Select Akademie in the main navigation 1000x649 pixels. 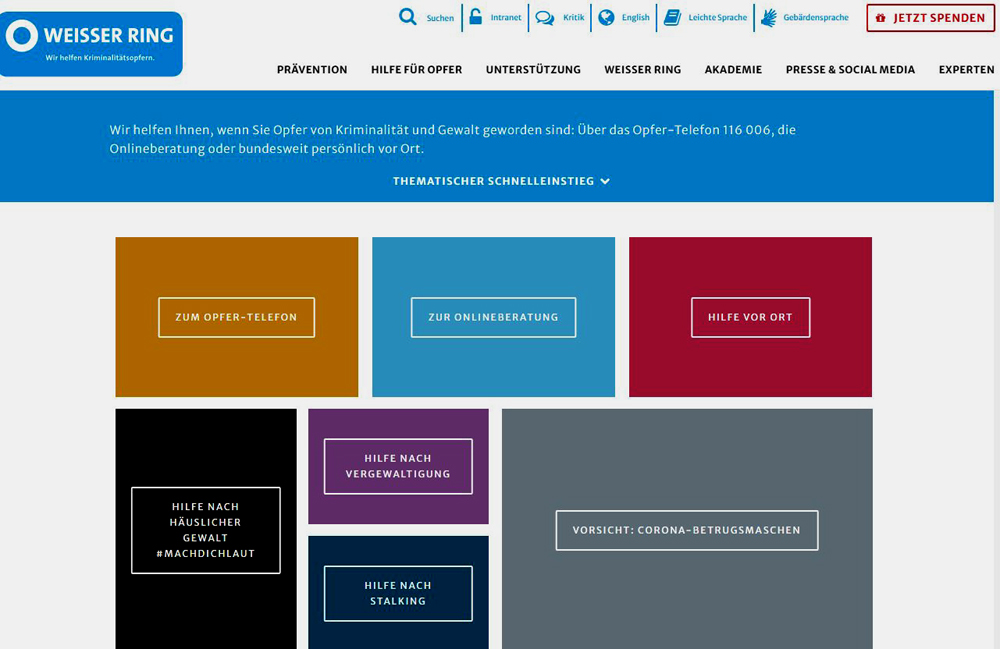click(x=733, y=70)
